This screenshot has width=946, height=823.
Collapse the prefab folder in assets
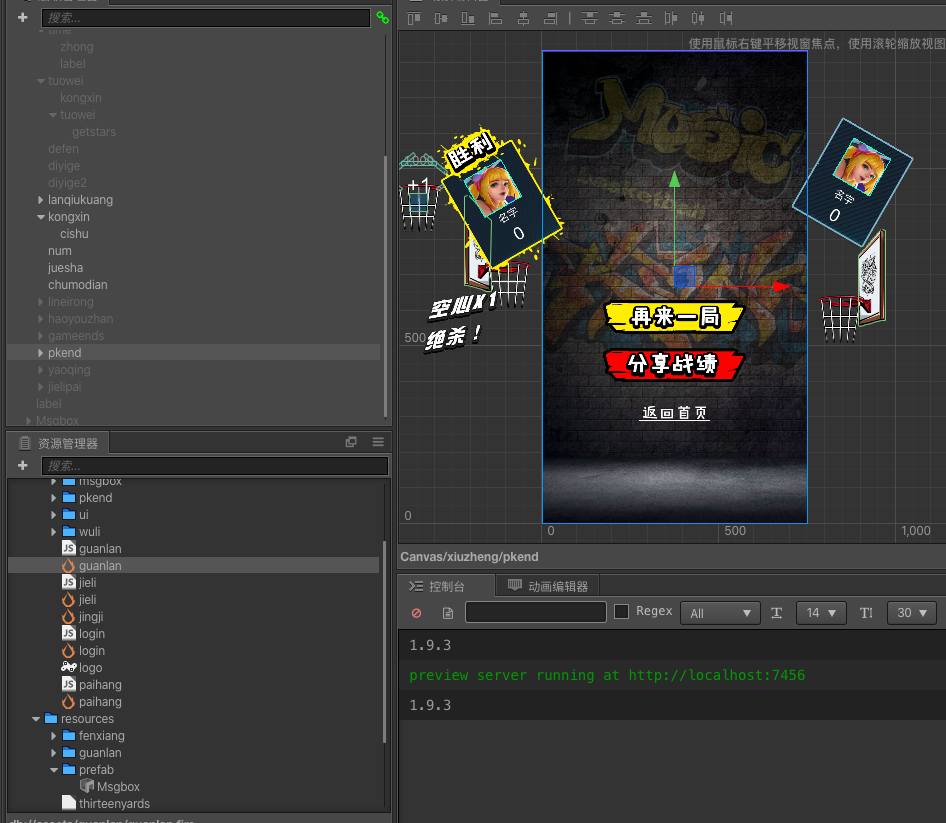tap(54, 770)
